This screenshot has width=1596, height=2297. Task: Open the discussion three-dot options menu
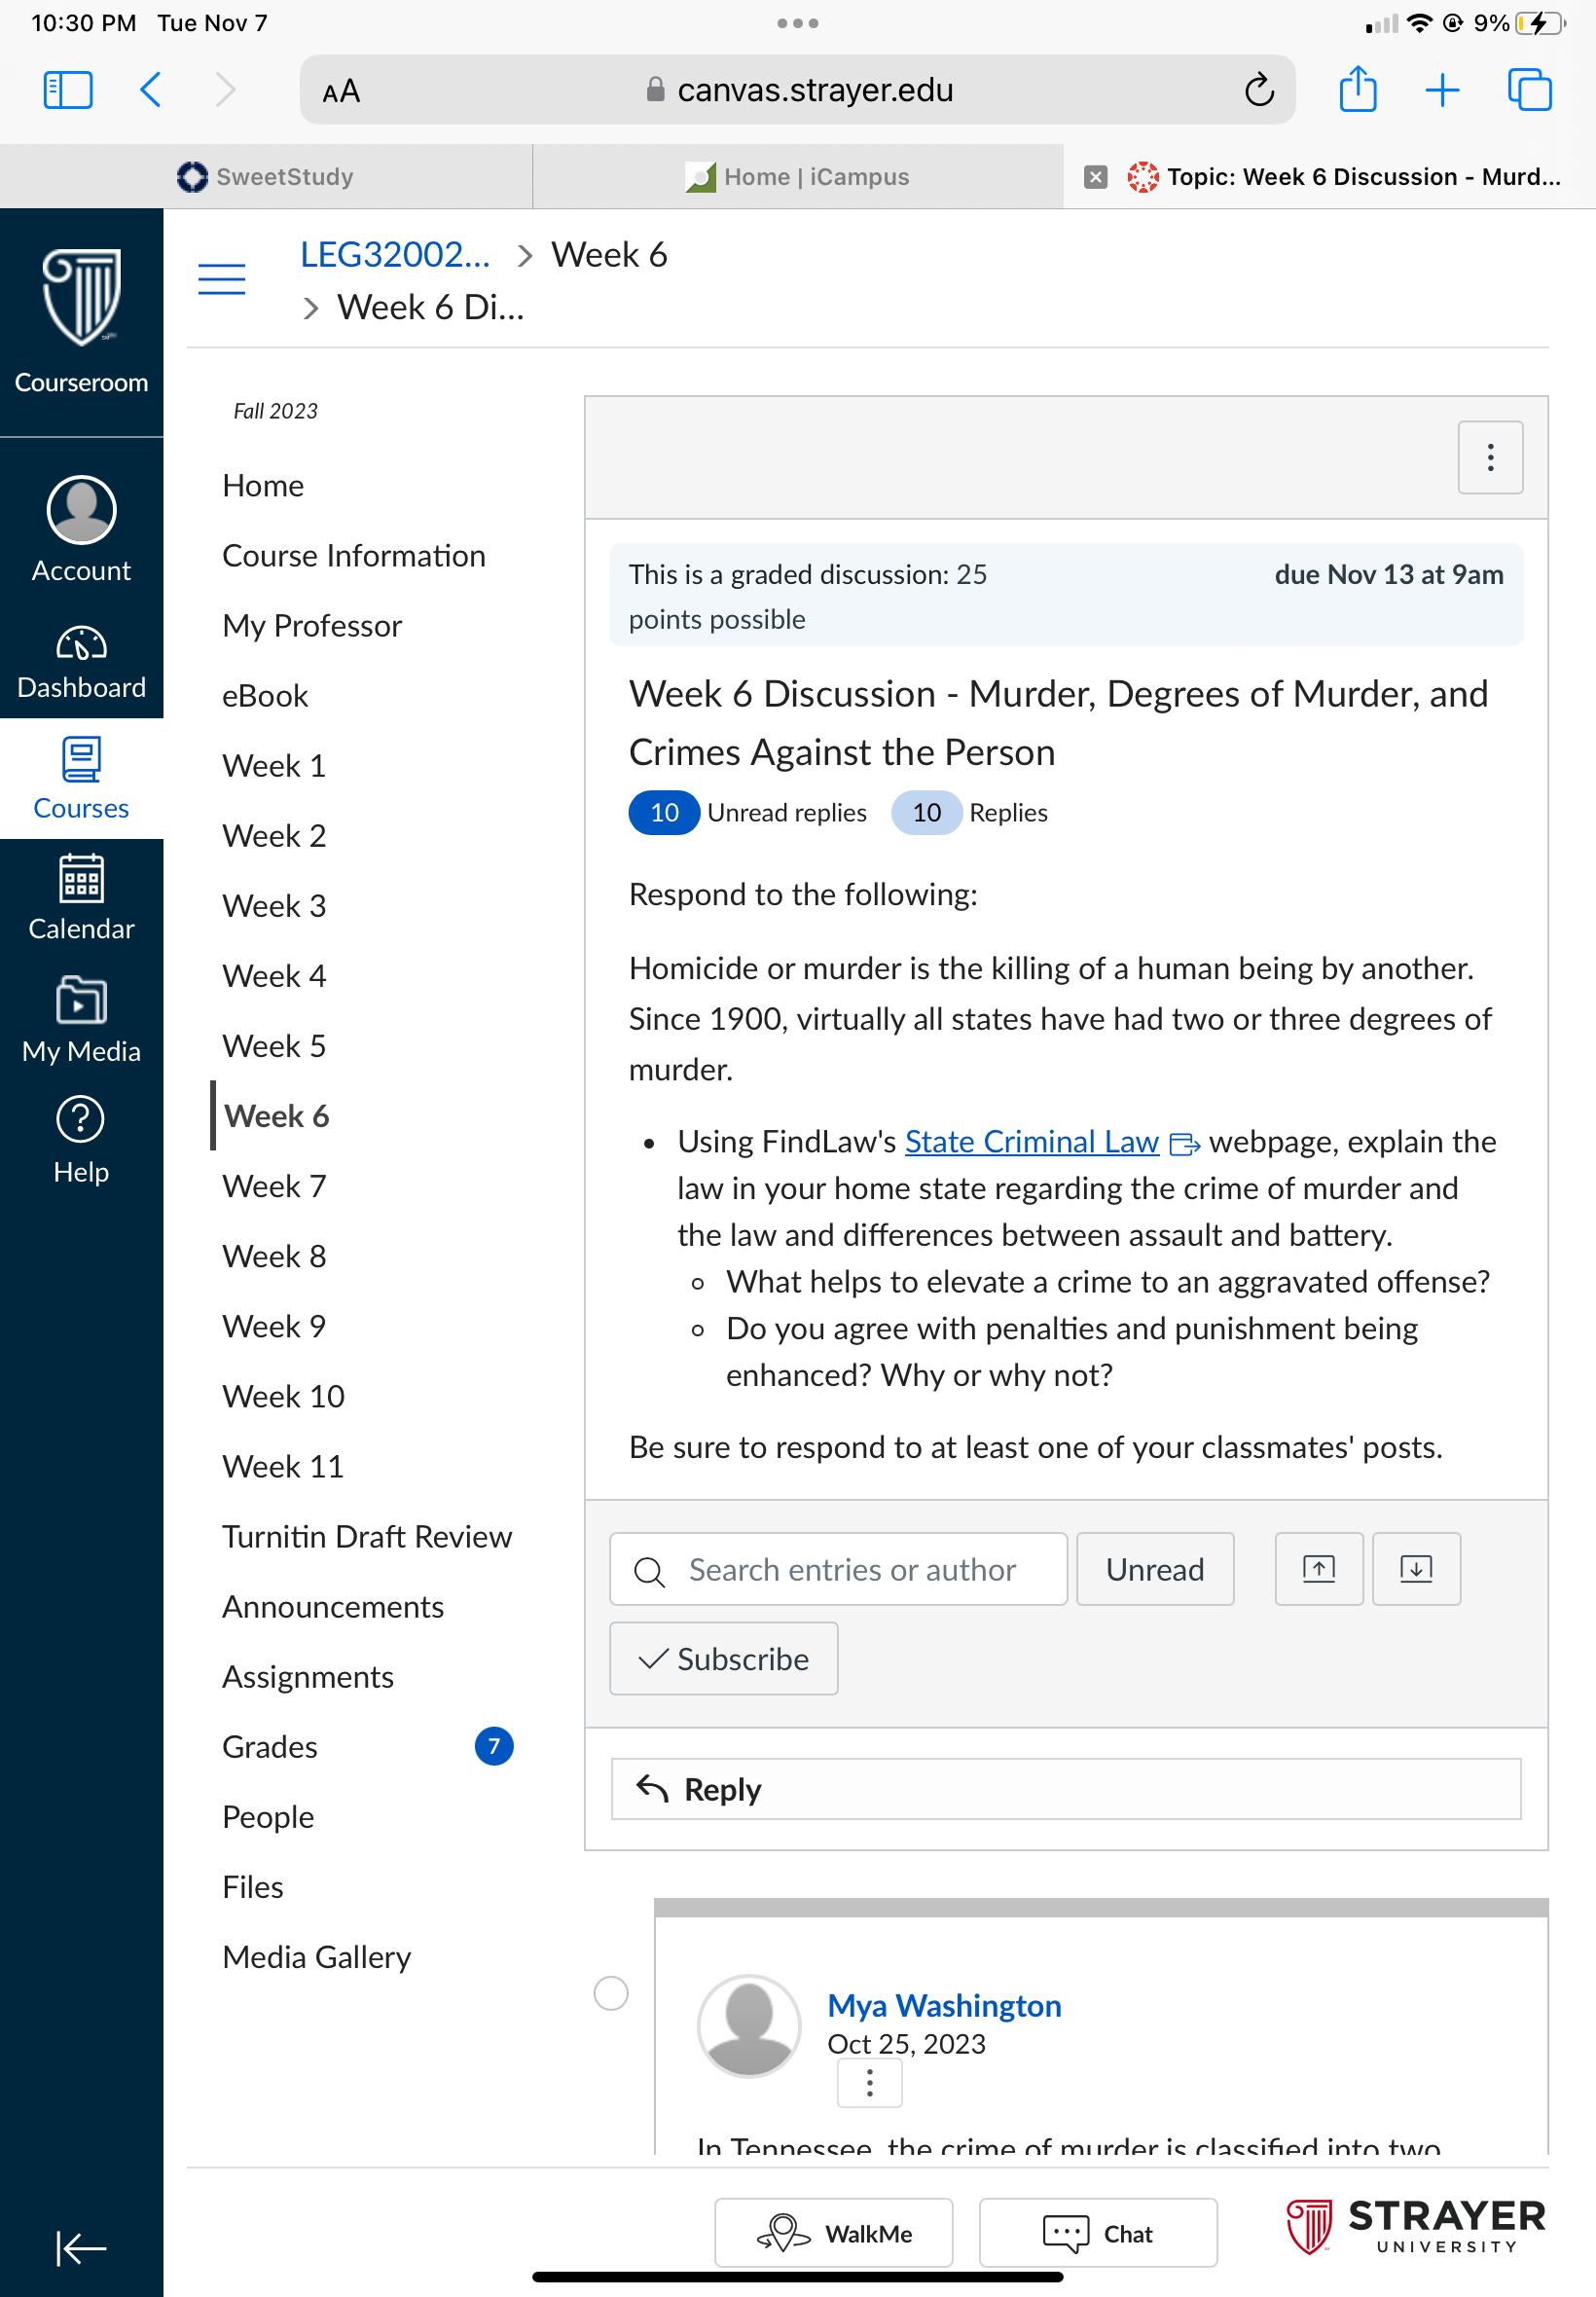click(x=1490, y=457)
